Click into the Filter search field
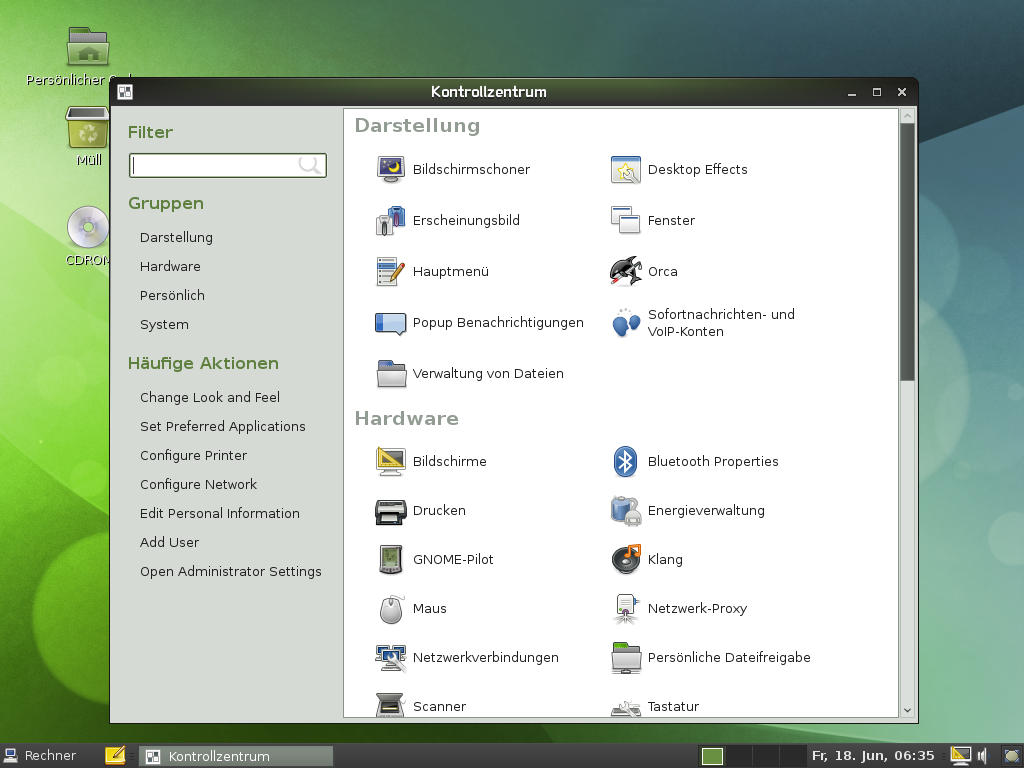The image size is (1024, 768). pyautogui.click(x=215, y=165)
